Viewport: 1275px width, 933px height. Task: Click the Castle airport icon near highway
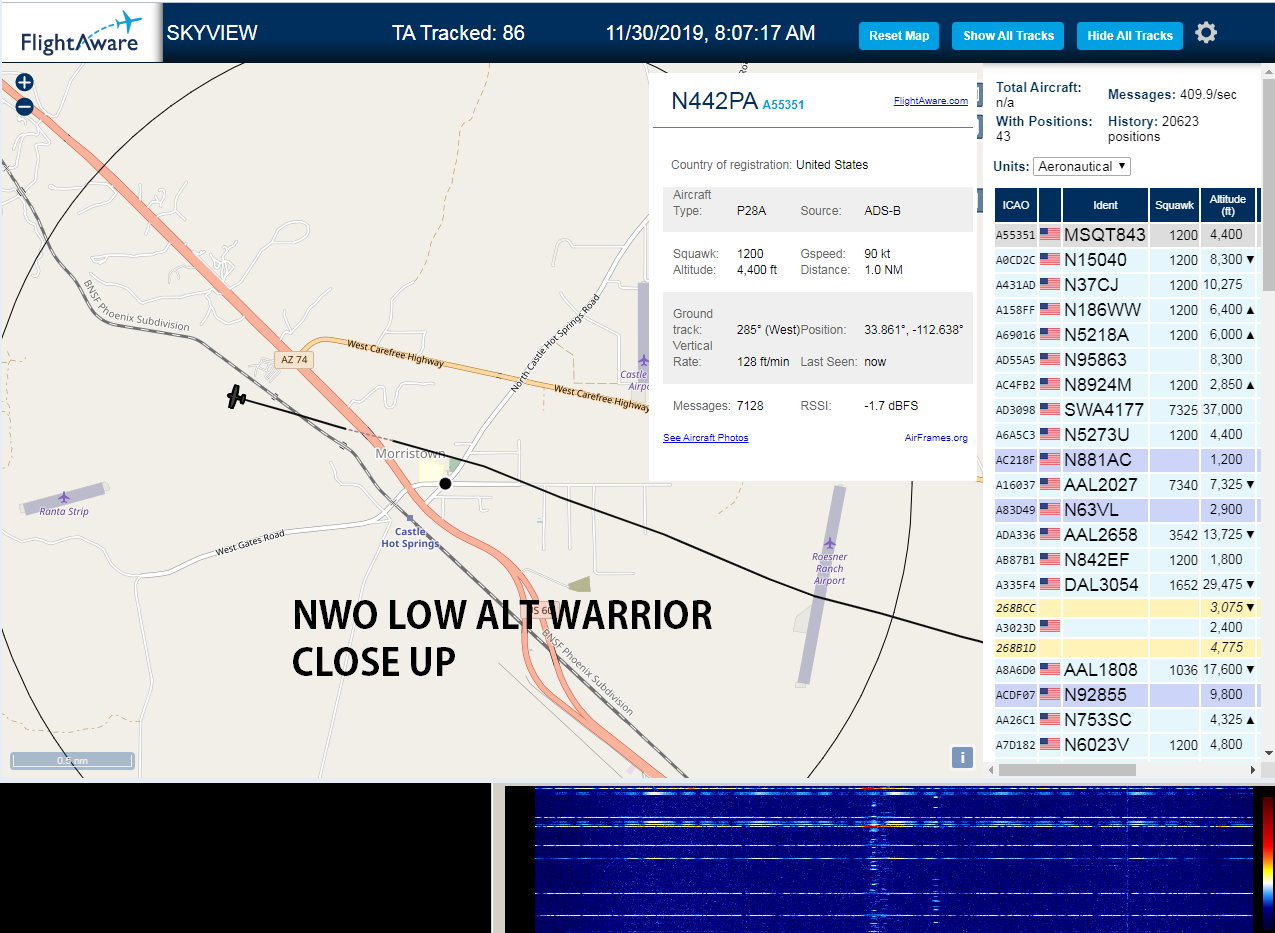tap(642, 360)
